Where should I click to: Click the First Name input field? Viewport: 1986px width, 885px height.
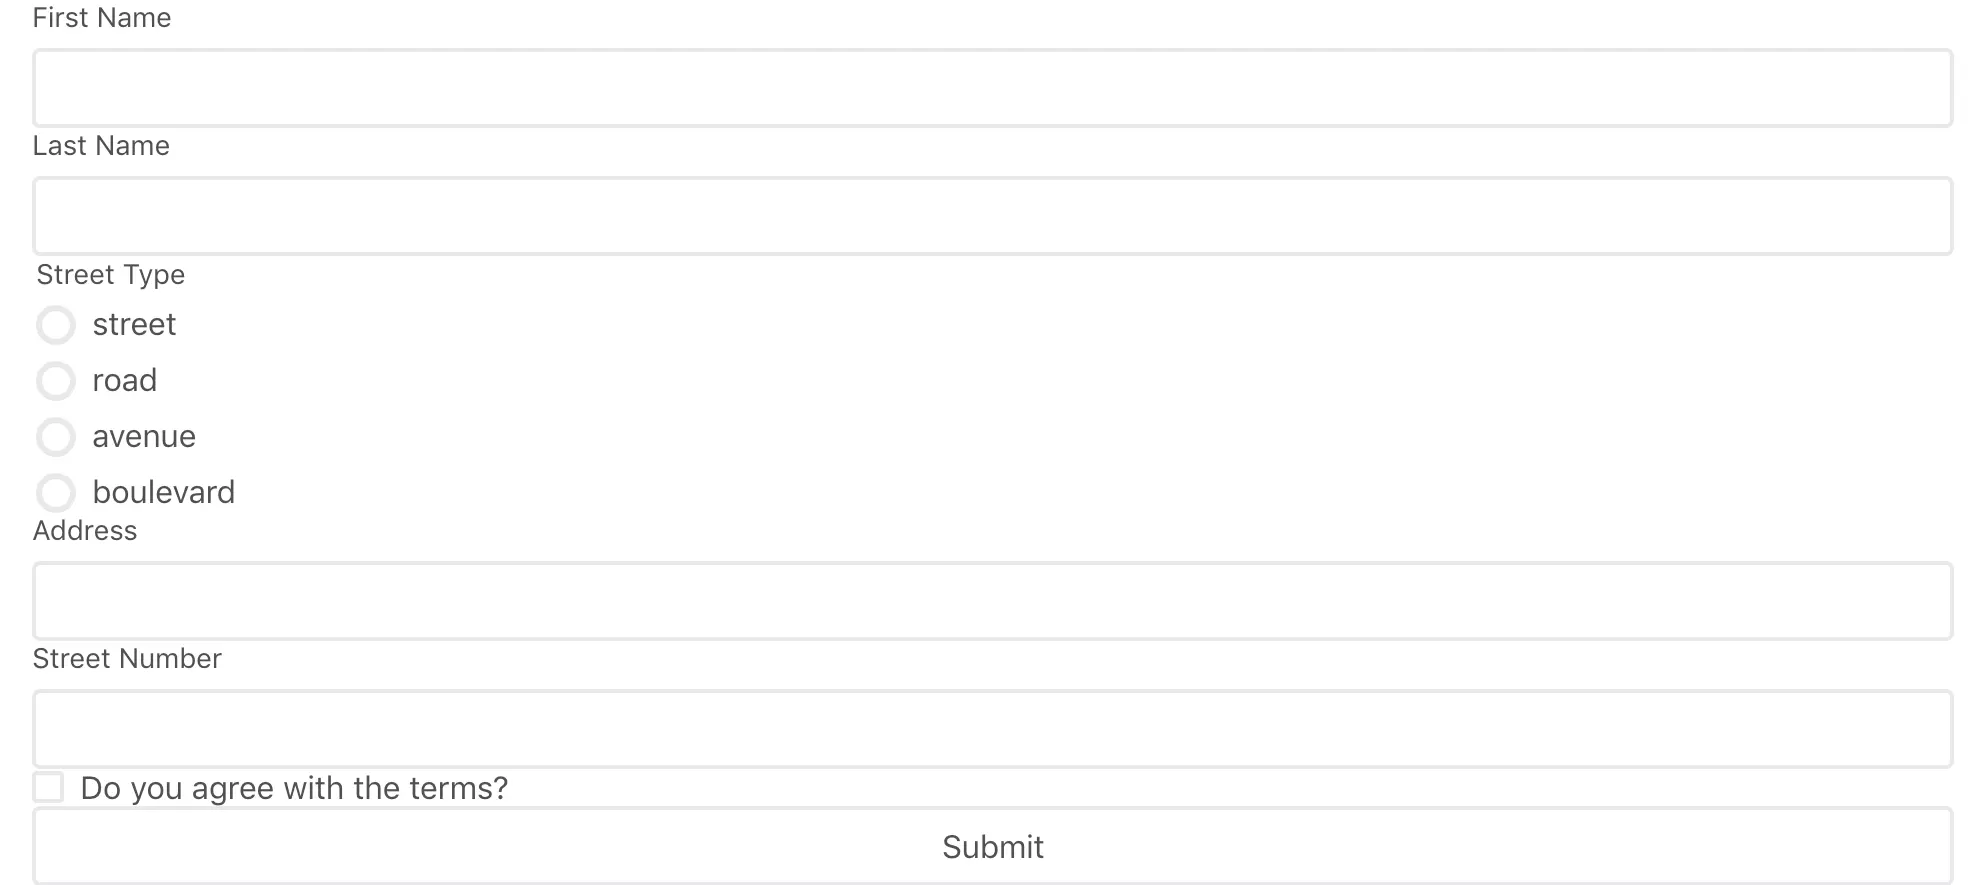click(x=992, y=88)
